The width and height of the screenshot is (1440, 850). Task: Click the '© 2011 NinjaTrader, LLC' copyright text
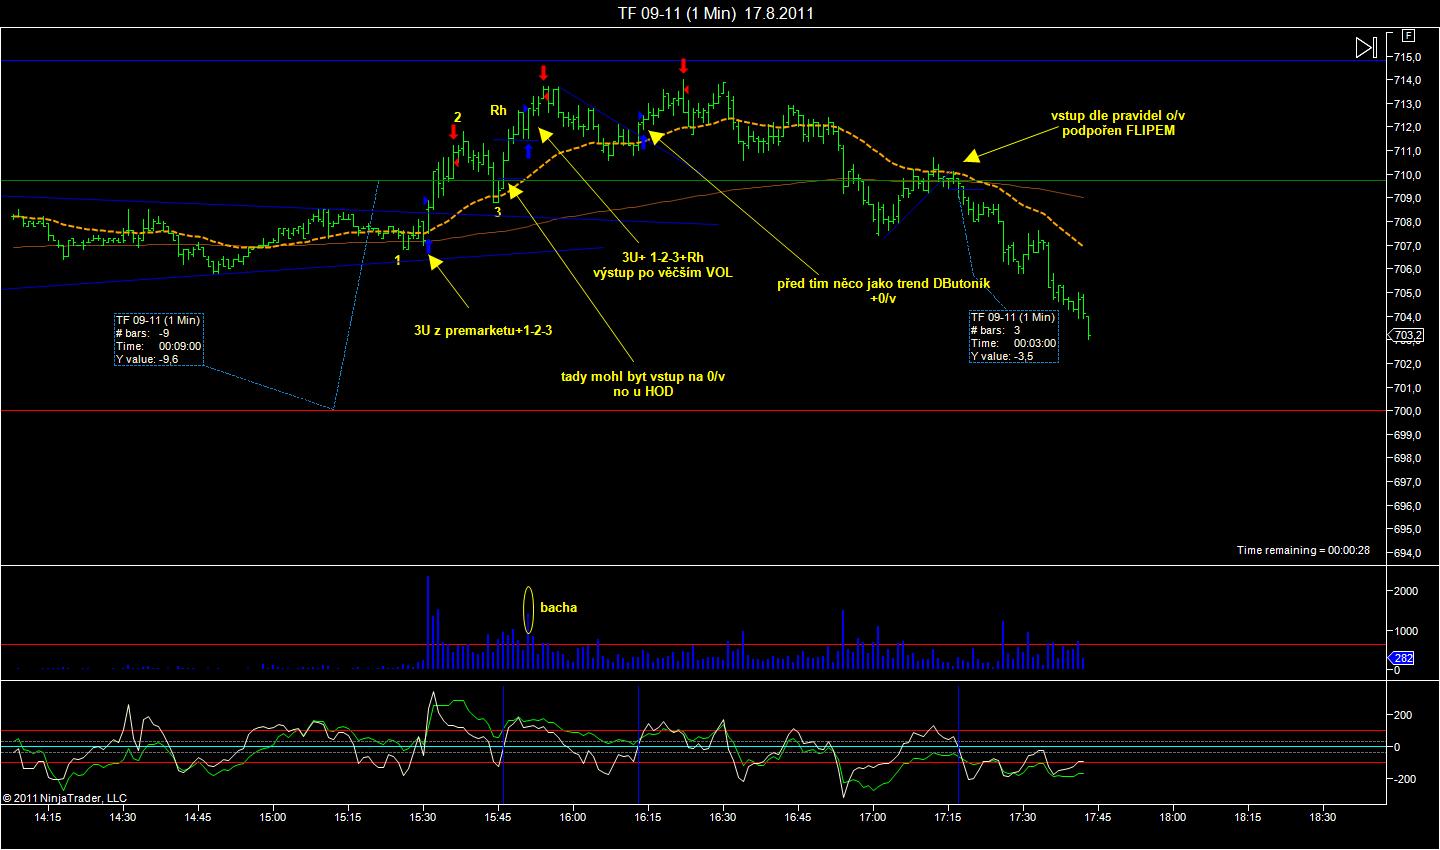[x=65, y=798]
